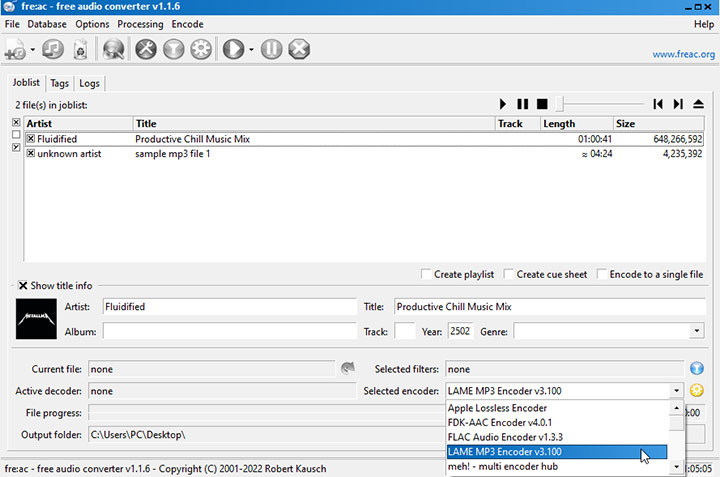
Task: Sort joblist by Size column
Action: pos(659,123)
